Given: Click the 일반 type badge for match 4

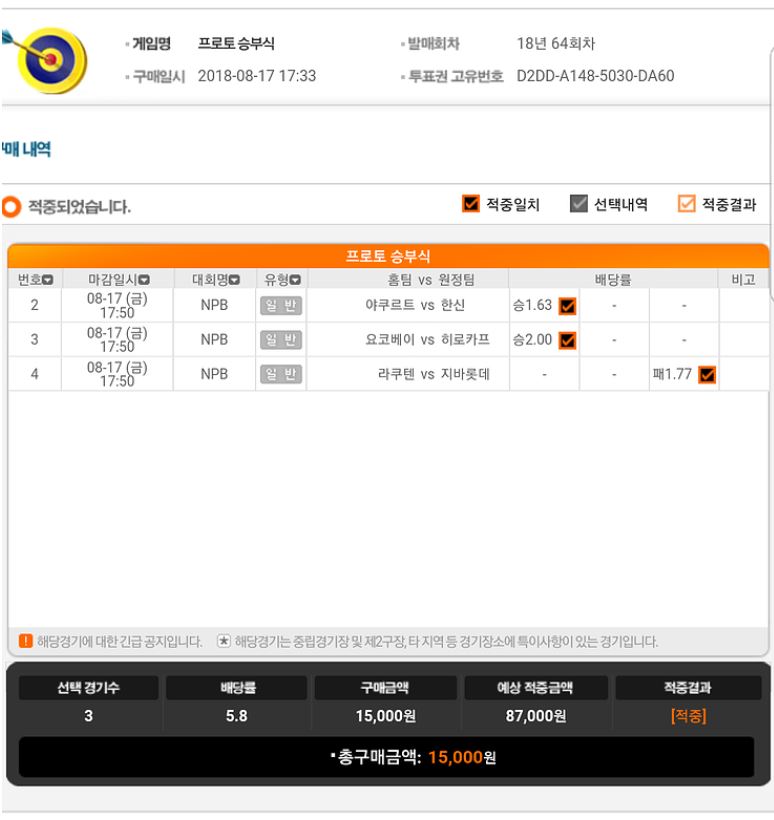Looking at the screenshot, I should click(281, 374).
